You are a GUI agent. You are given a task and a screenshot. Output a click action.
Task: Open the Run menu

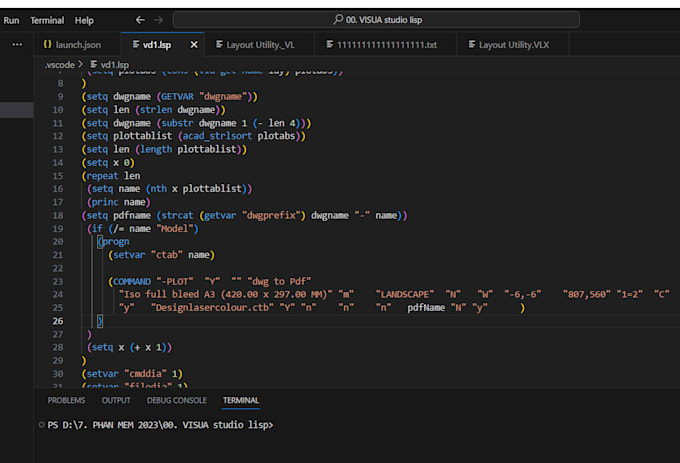[11, 20]
